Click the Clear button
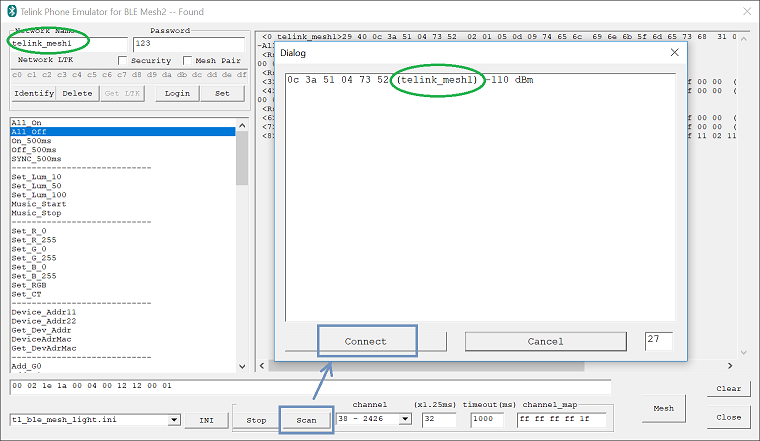The height and width of the screenshot is (441, 760). pyautogui.click(x=728, y=388)
